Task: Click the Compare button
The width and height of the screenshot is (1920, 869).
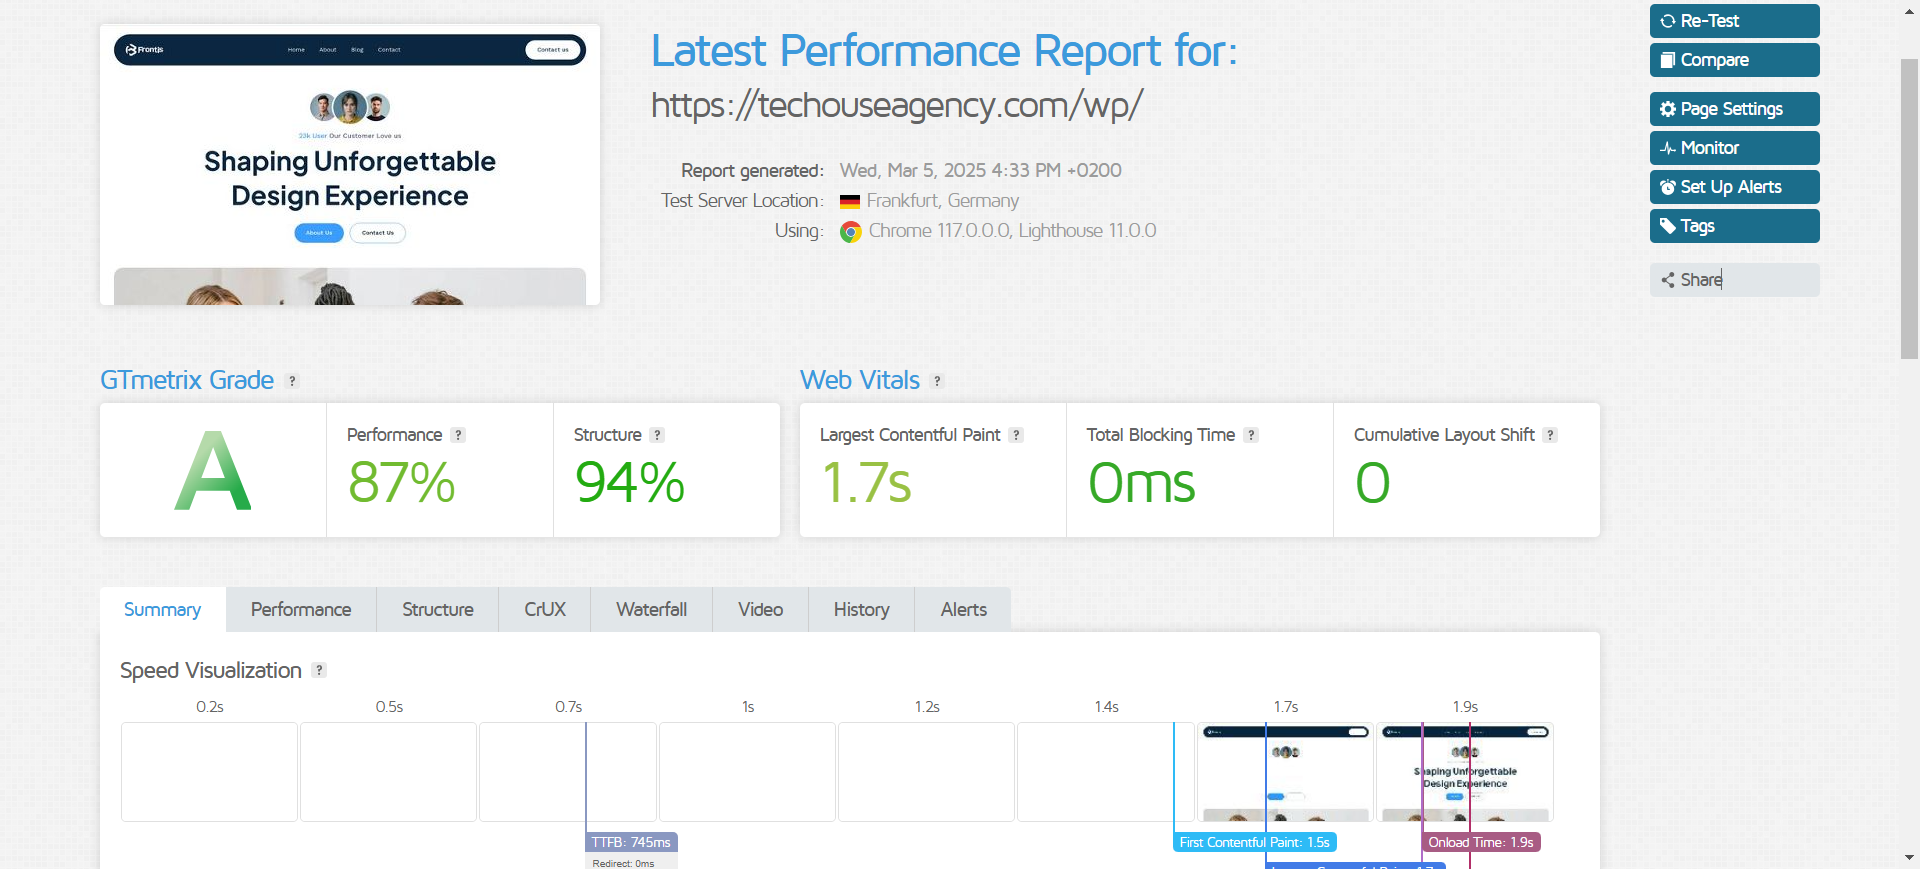Action: tap(1734, 60)
